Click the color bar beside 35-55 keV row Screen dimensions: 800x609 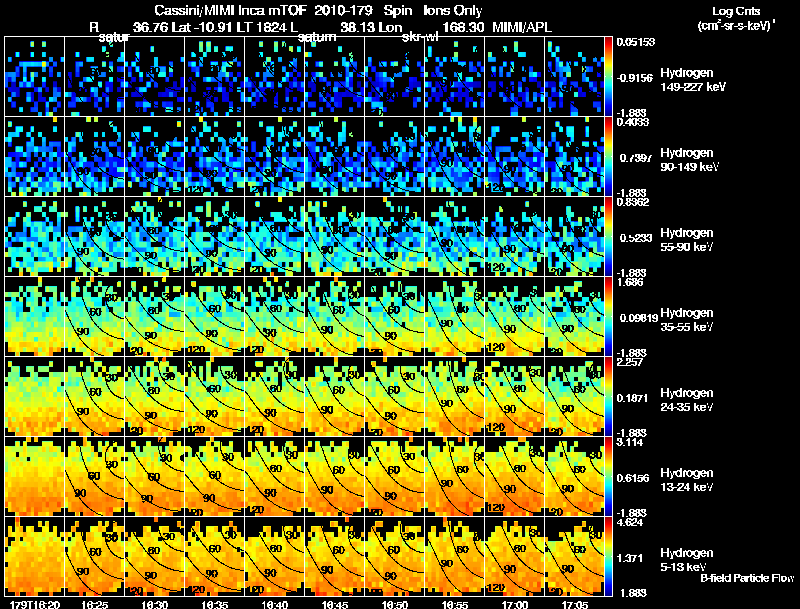[609, 316]
